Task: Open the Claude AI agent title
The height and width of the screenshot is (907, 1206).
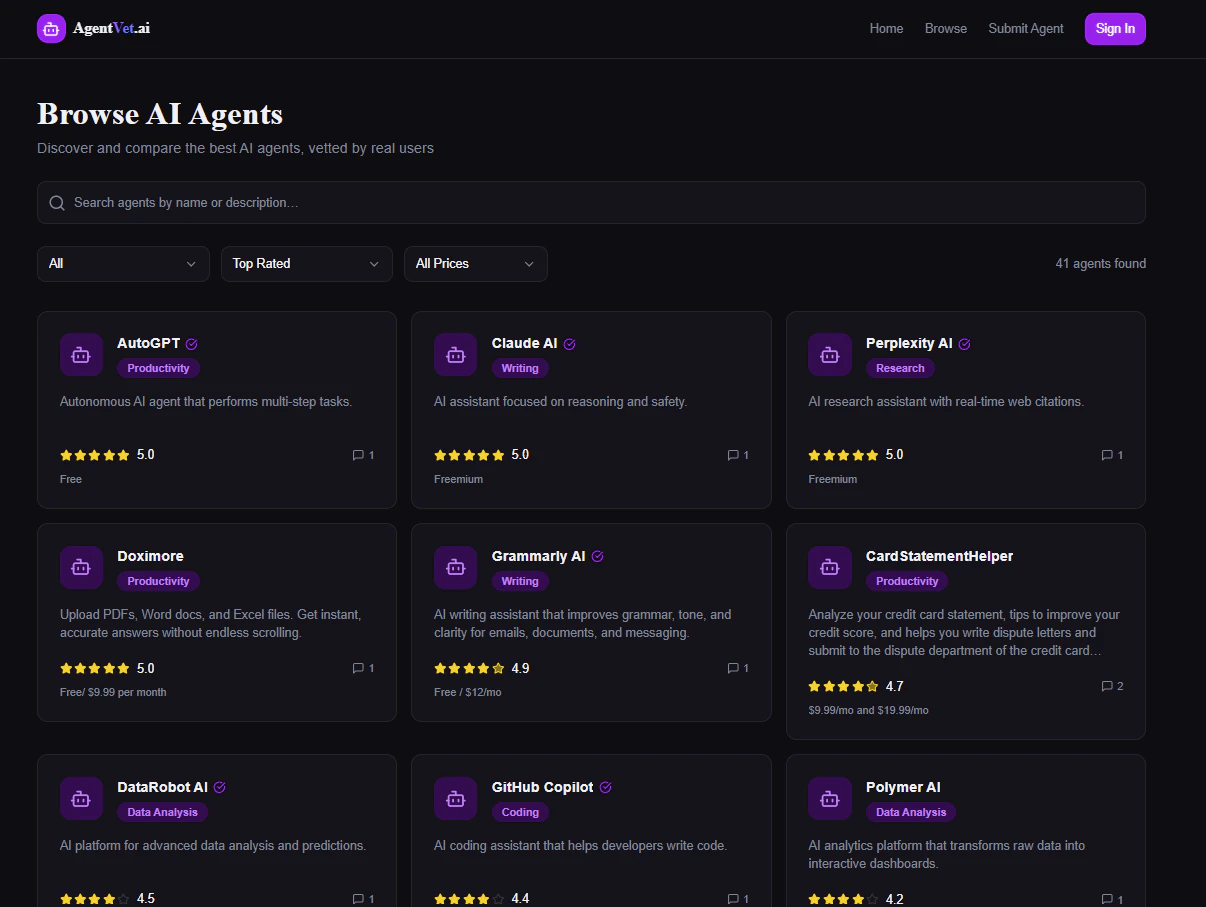Action: 525,343
